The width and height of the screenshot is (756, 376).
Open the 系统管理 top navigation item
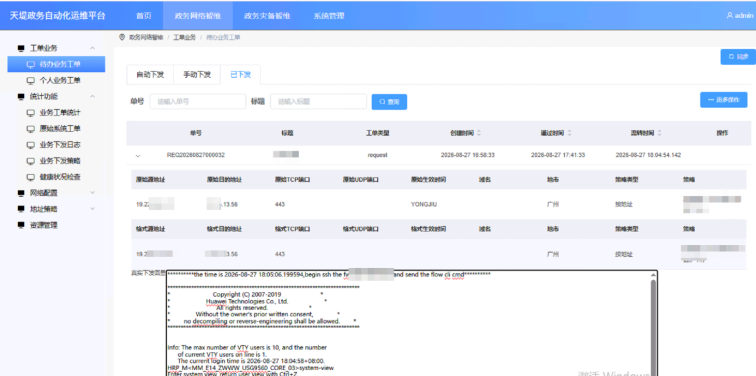pos(329,15)
